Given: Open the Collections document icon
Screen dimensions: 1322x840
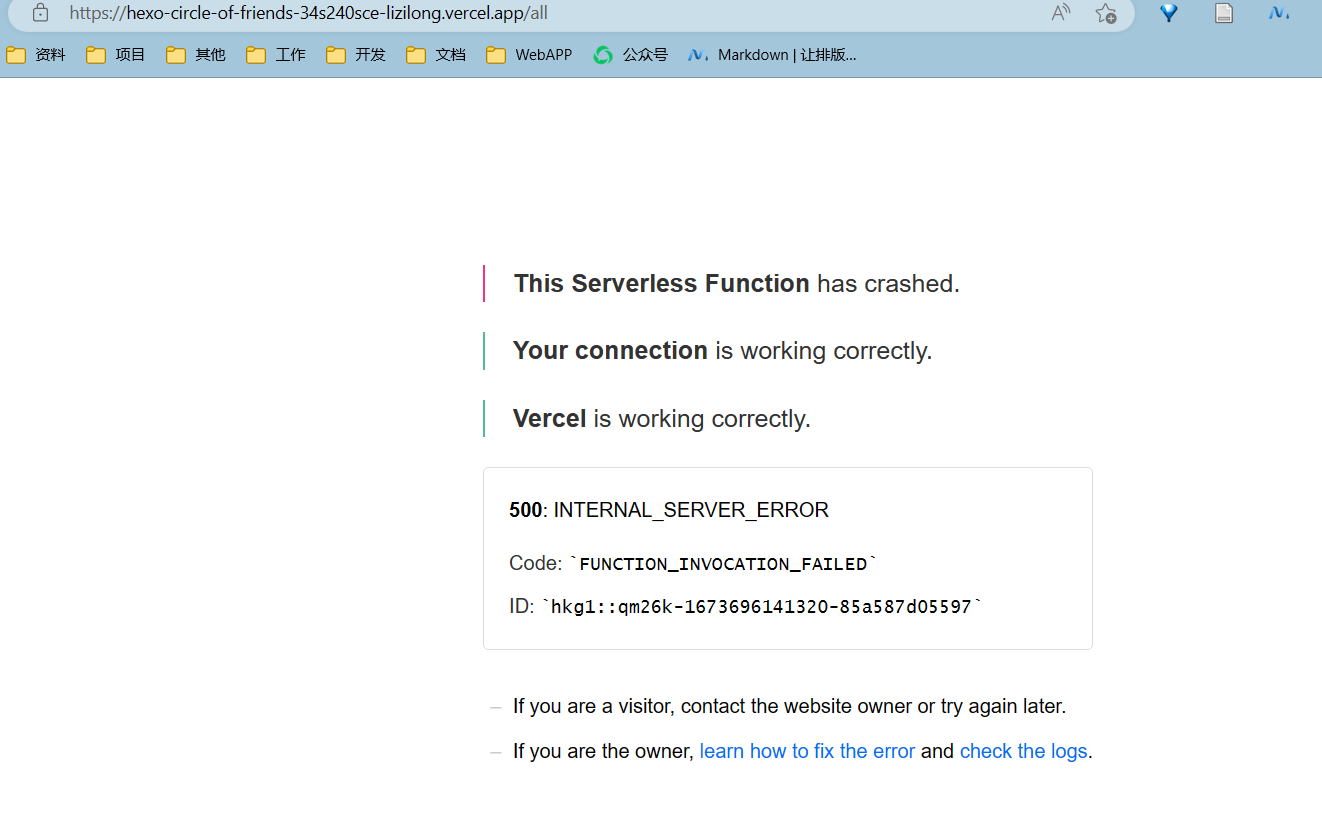Looking at the screenshot, I should [1223, 14].
